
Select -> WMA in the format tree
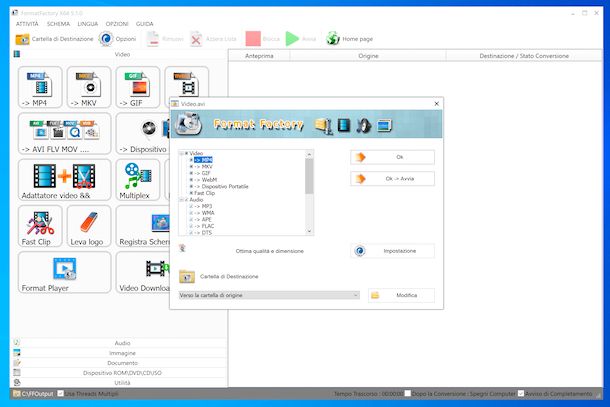204,213
